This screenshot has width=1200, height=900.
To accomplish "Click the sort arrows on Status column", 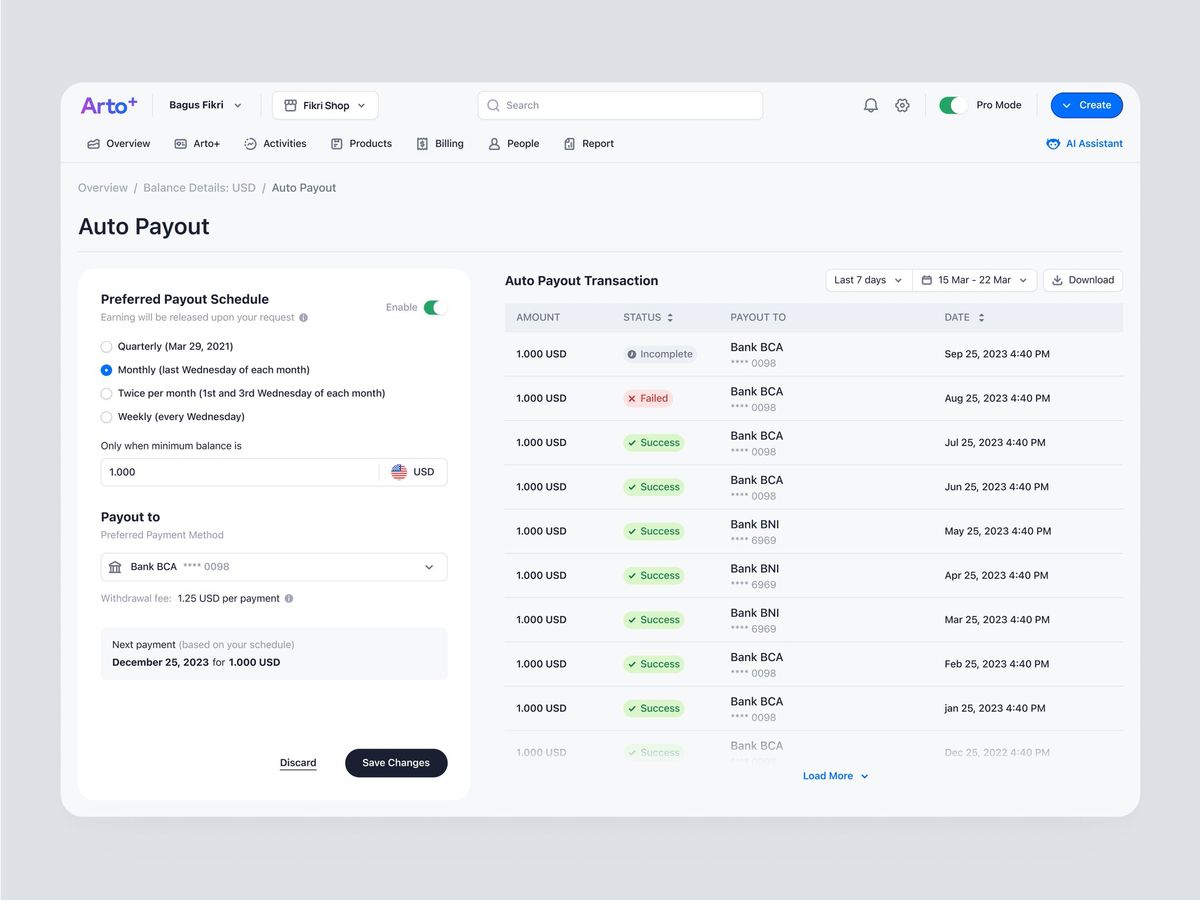I will click(x=670, y=318).
